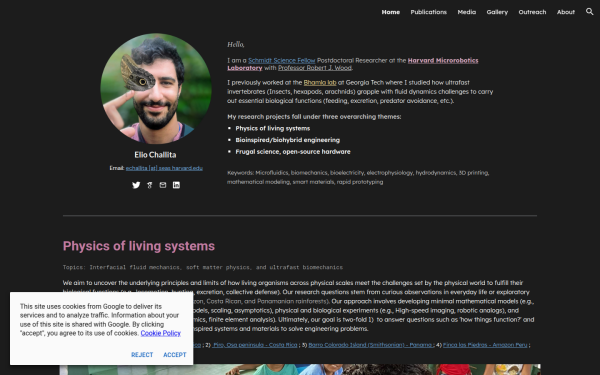Open the Piro, Osa peninsula - Costa Rica link

[x=255, y=345]
